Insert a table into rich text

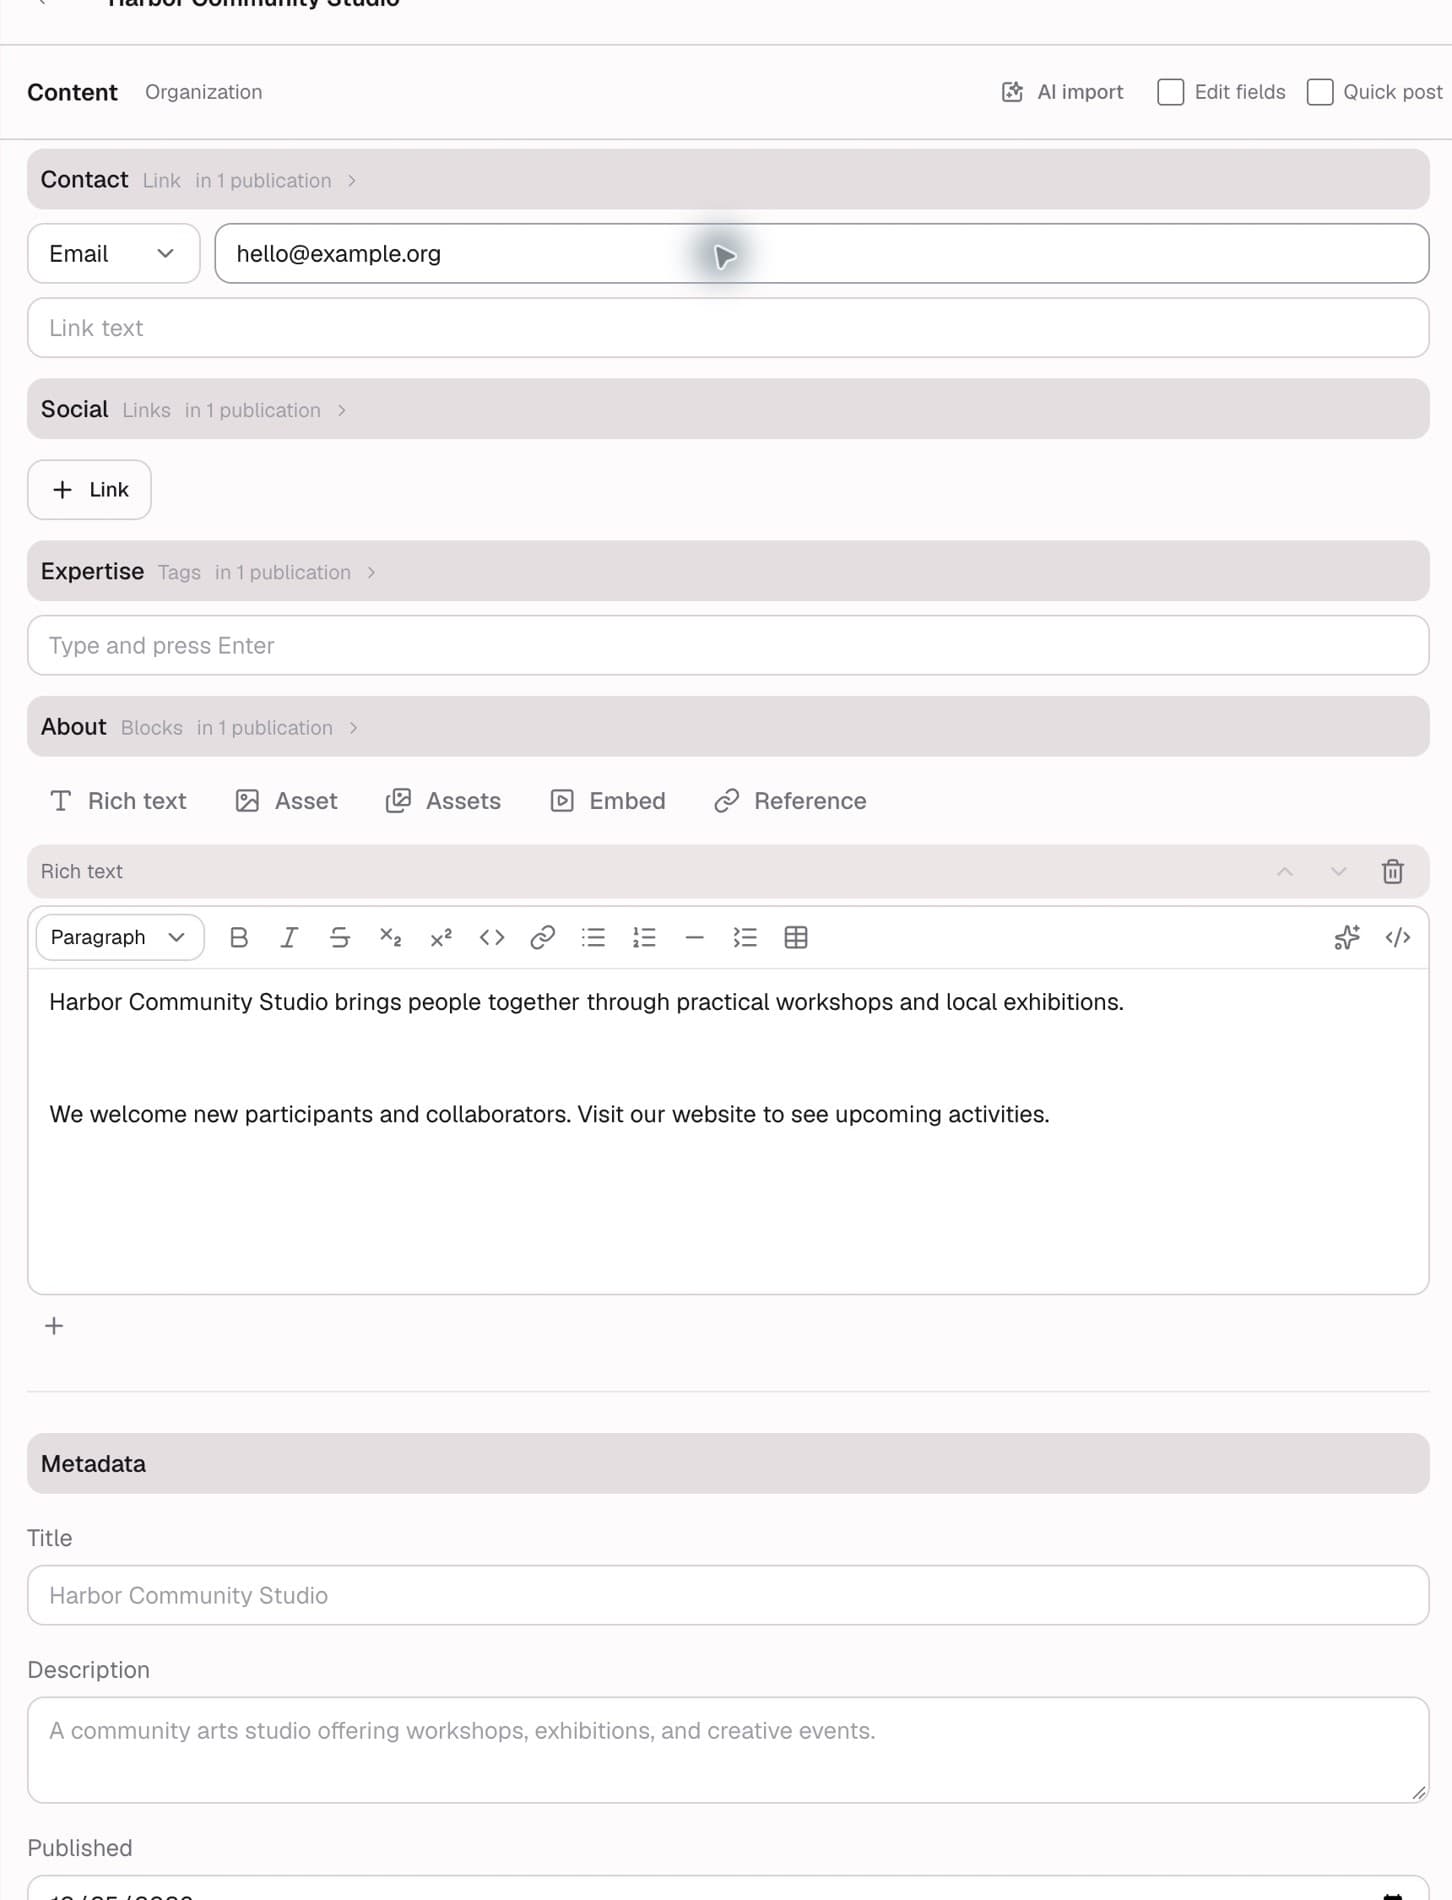(796, 937)
